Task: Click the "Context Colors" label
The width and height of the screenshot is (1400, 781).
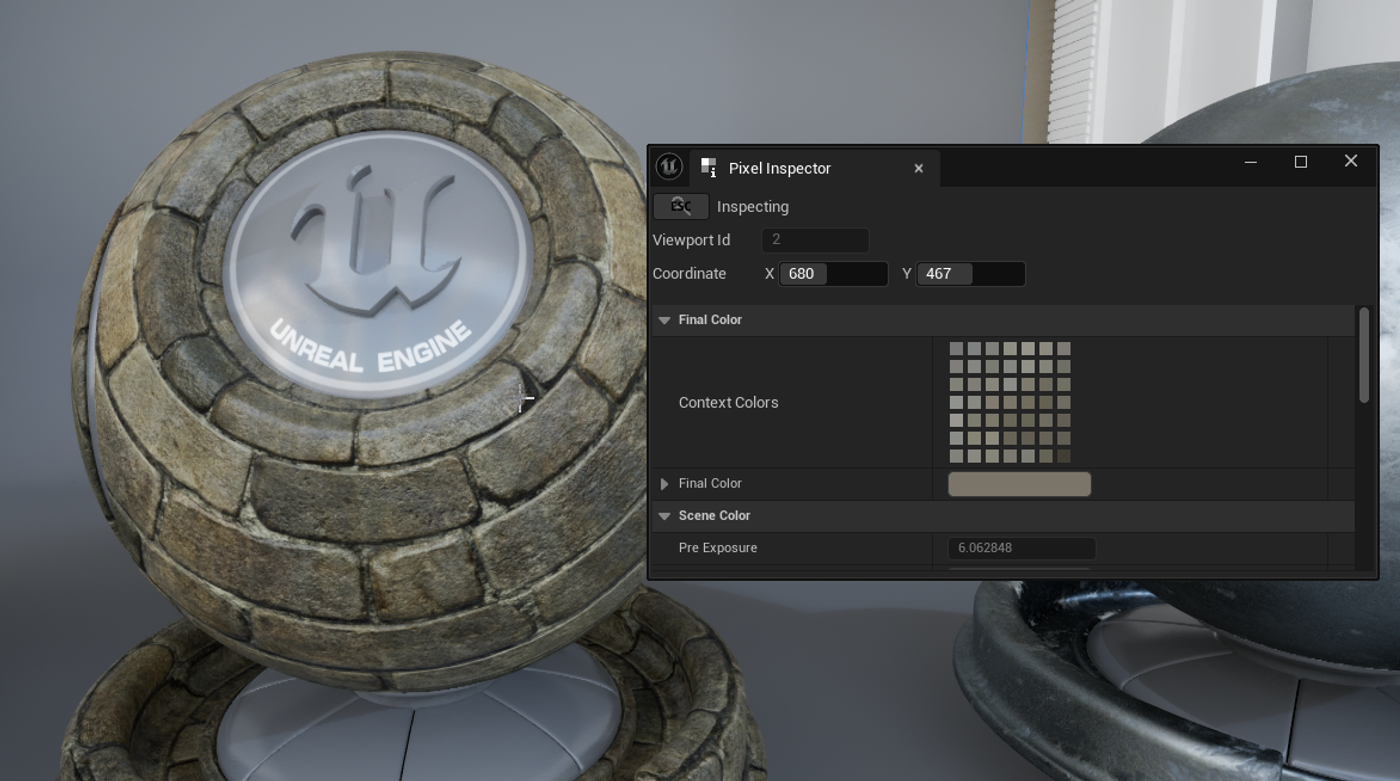Action: click(x=728, y=403)
